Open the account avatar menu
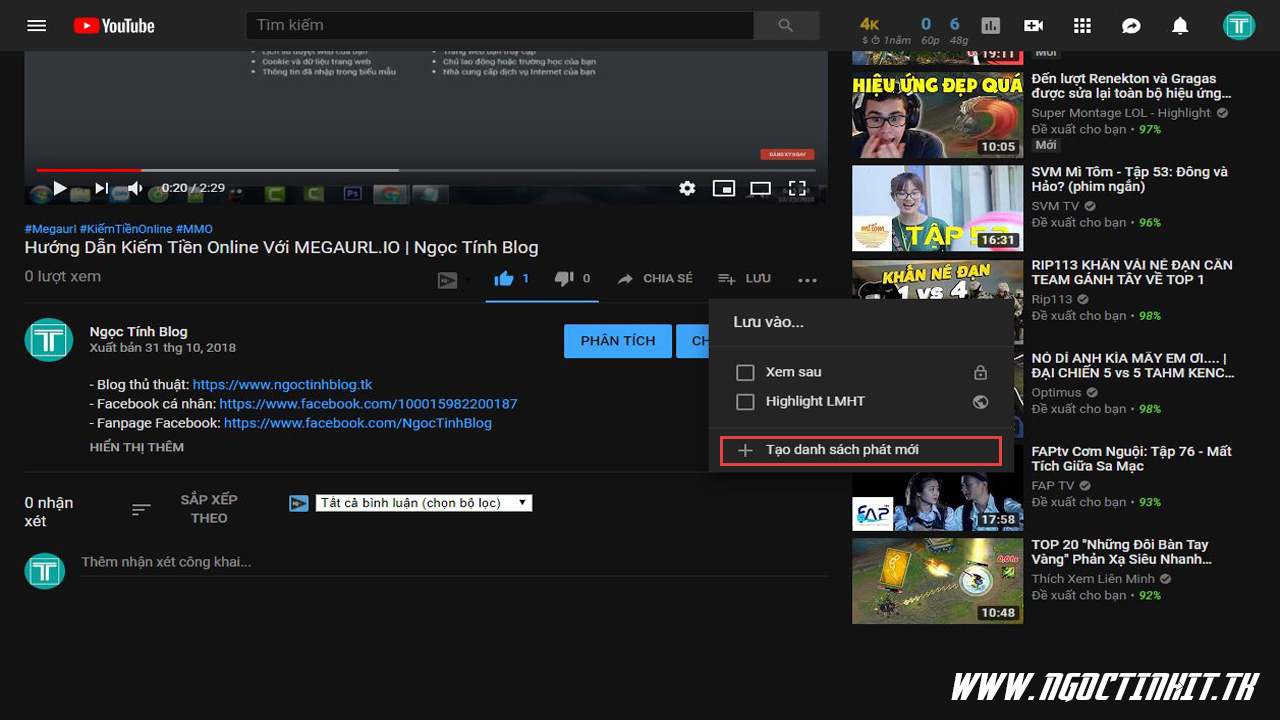1280x720 pixels. 1239,26
